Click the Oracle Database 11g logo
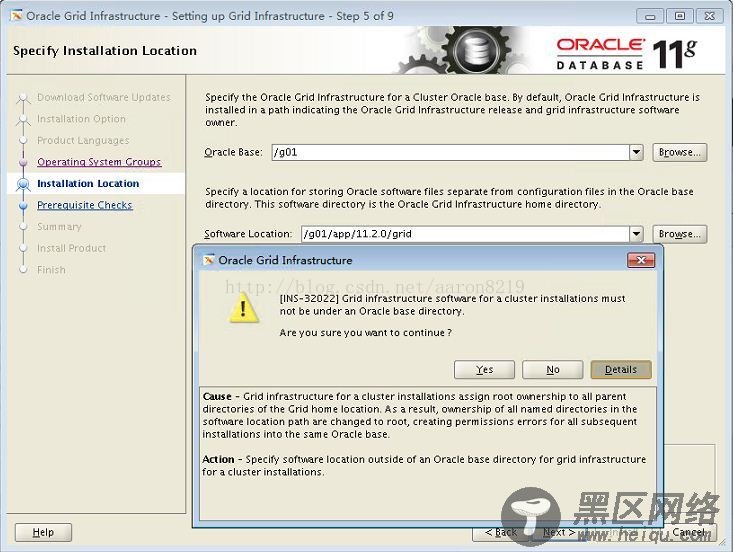 point(626,54)
